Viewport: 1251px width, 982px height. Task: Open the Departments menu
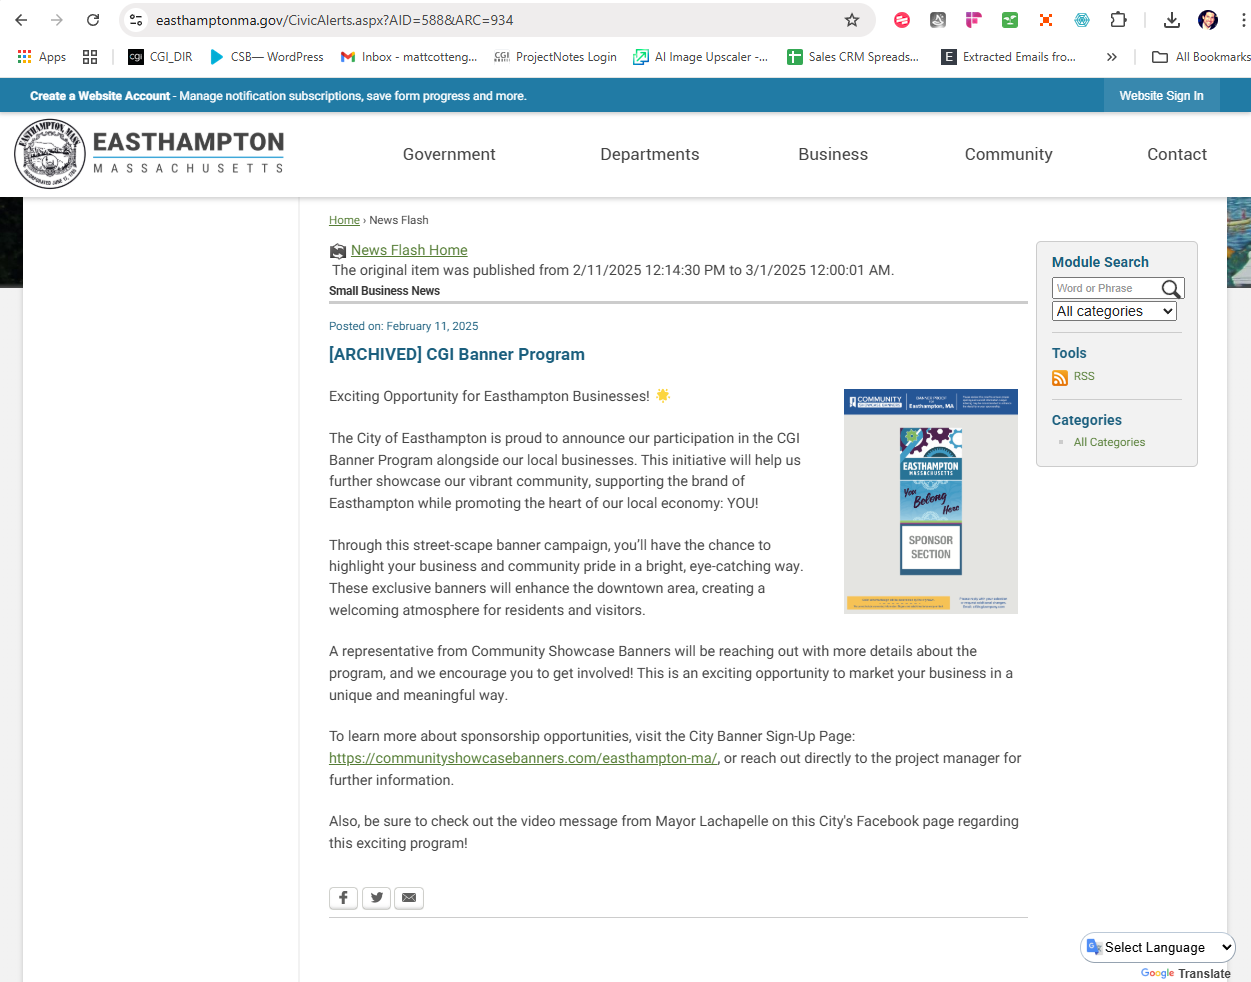tap(650, 154)
